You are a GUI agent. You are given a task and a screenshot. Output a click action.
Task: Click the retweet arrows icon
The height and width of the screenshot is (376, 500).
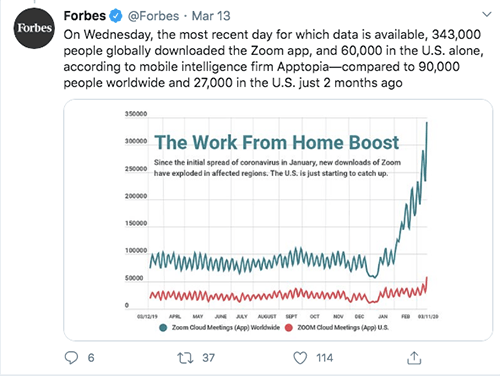coord(185,358)
